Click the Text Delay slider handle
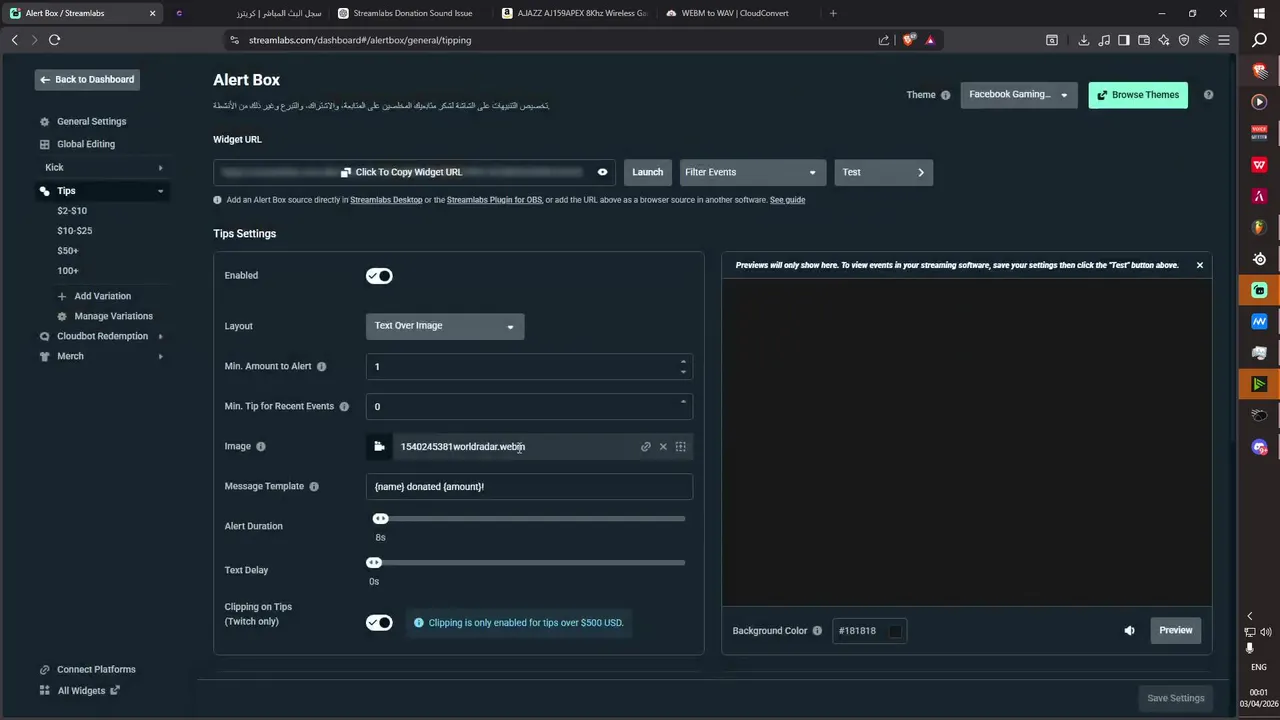This screenshot has height=720, width=1280. point(374,563)
